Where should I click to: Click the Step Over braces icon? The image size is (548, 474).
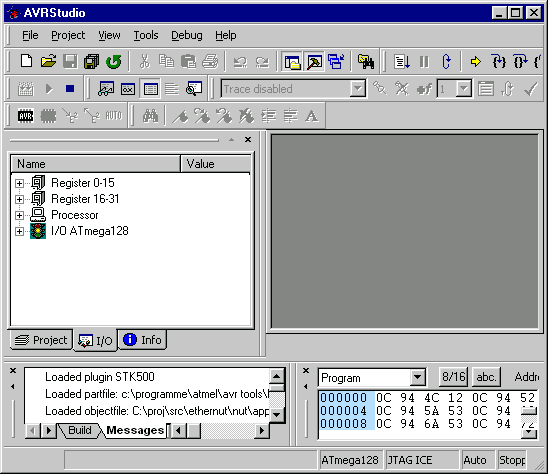click(520, 62)
